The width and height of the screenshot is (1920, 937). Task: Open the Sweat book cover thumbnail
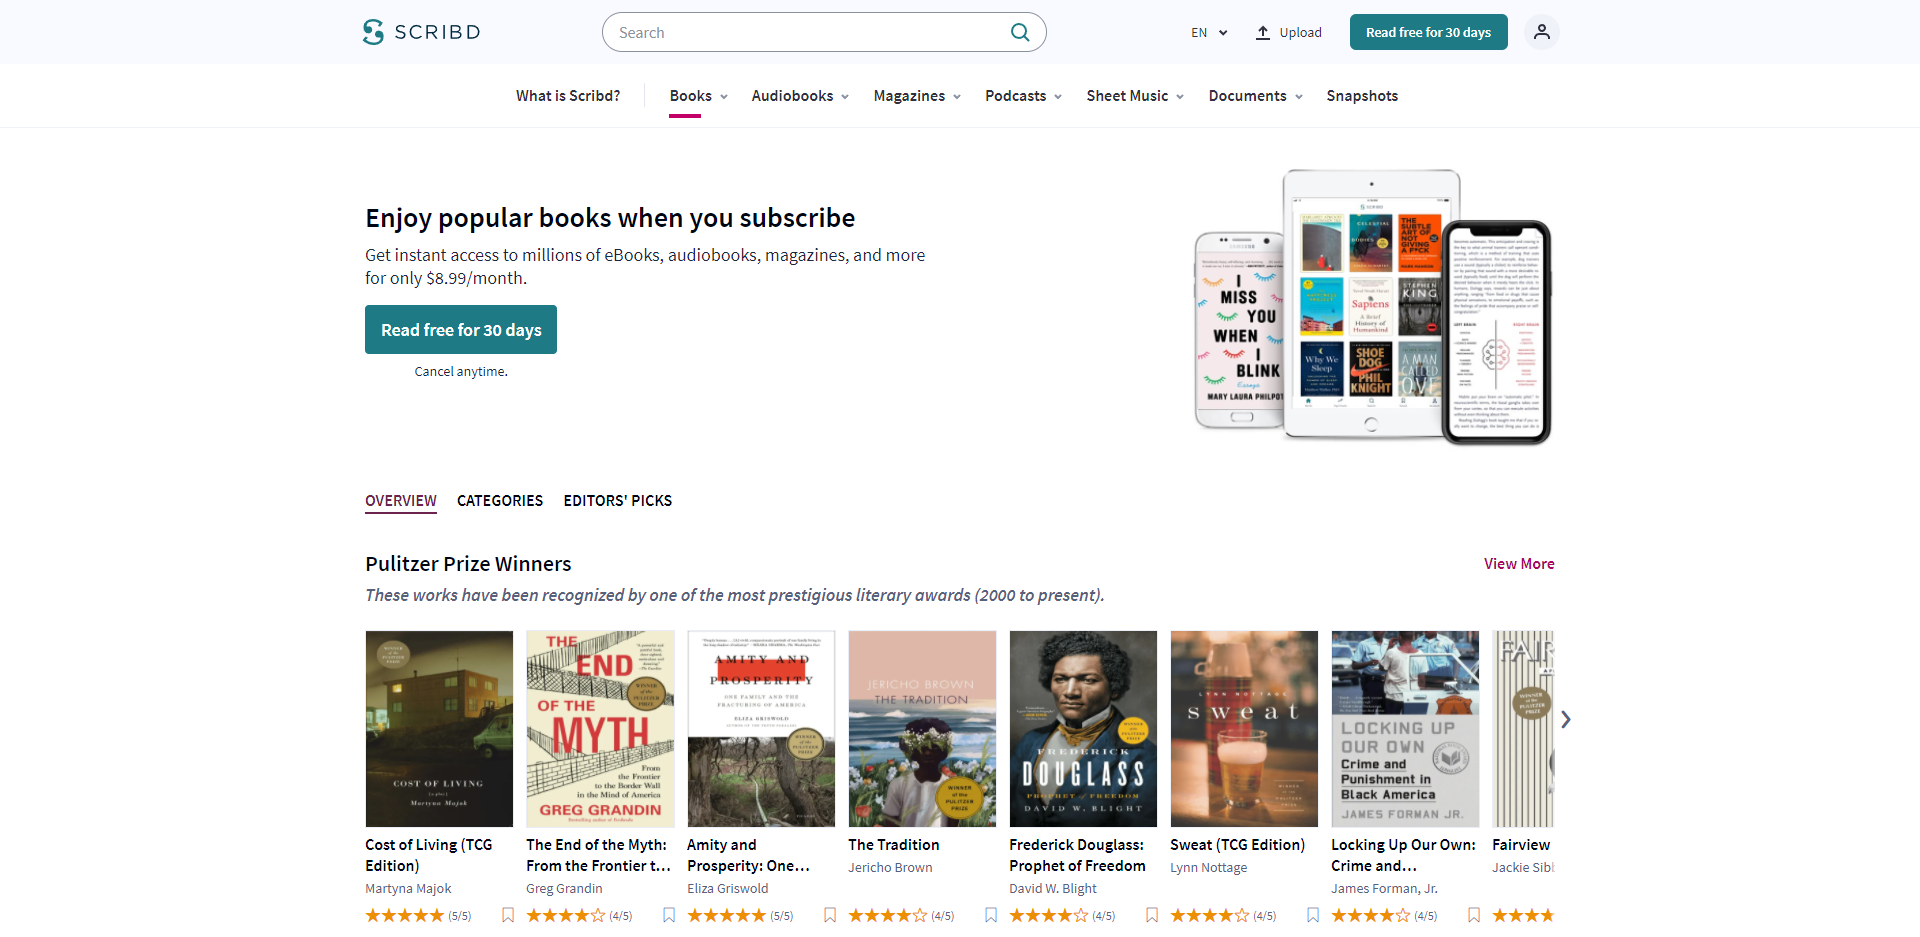(x=1244, y=729)
